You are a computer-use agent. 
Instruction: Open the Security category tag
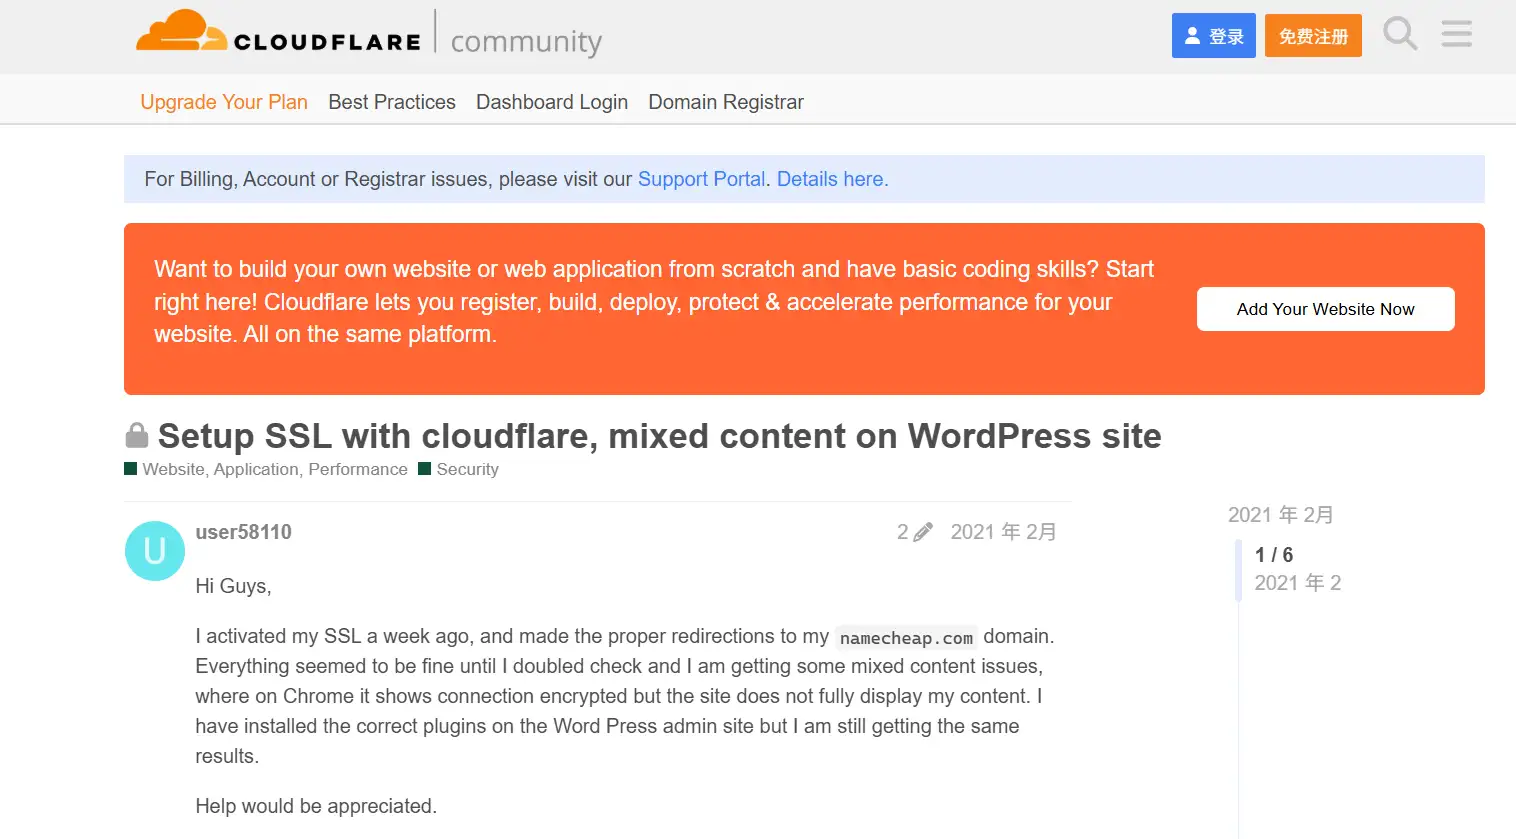pyautogui.click(x=458, y=469)
